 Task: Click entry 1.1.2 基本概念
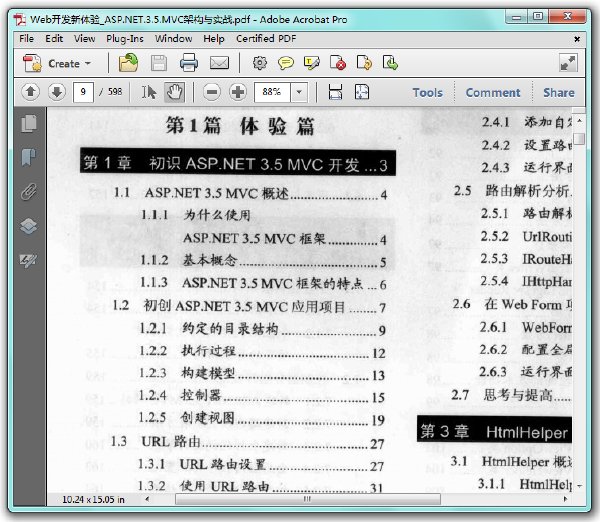coord(263,261)
